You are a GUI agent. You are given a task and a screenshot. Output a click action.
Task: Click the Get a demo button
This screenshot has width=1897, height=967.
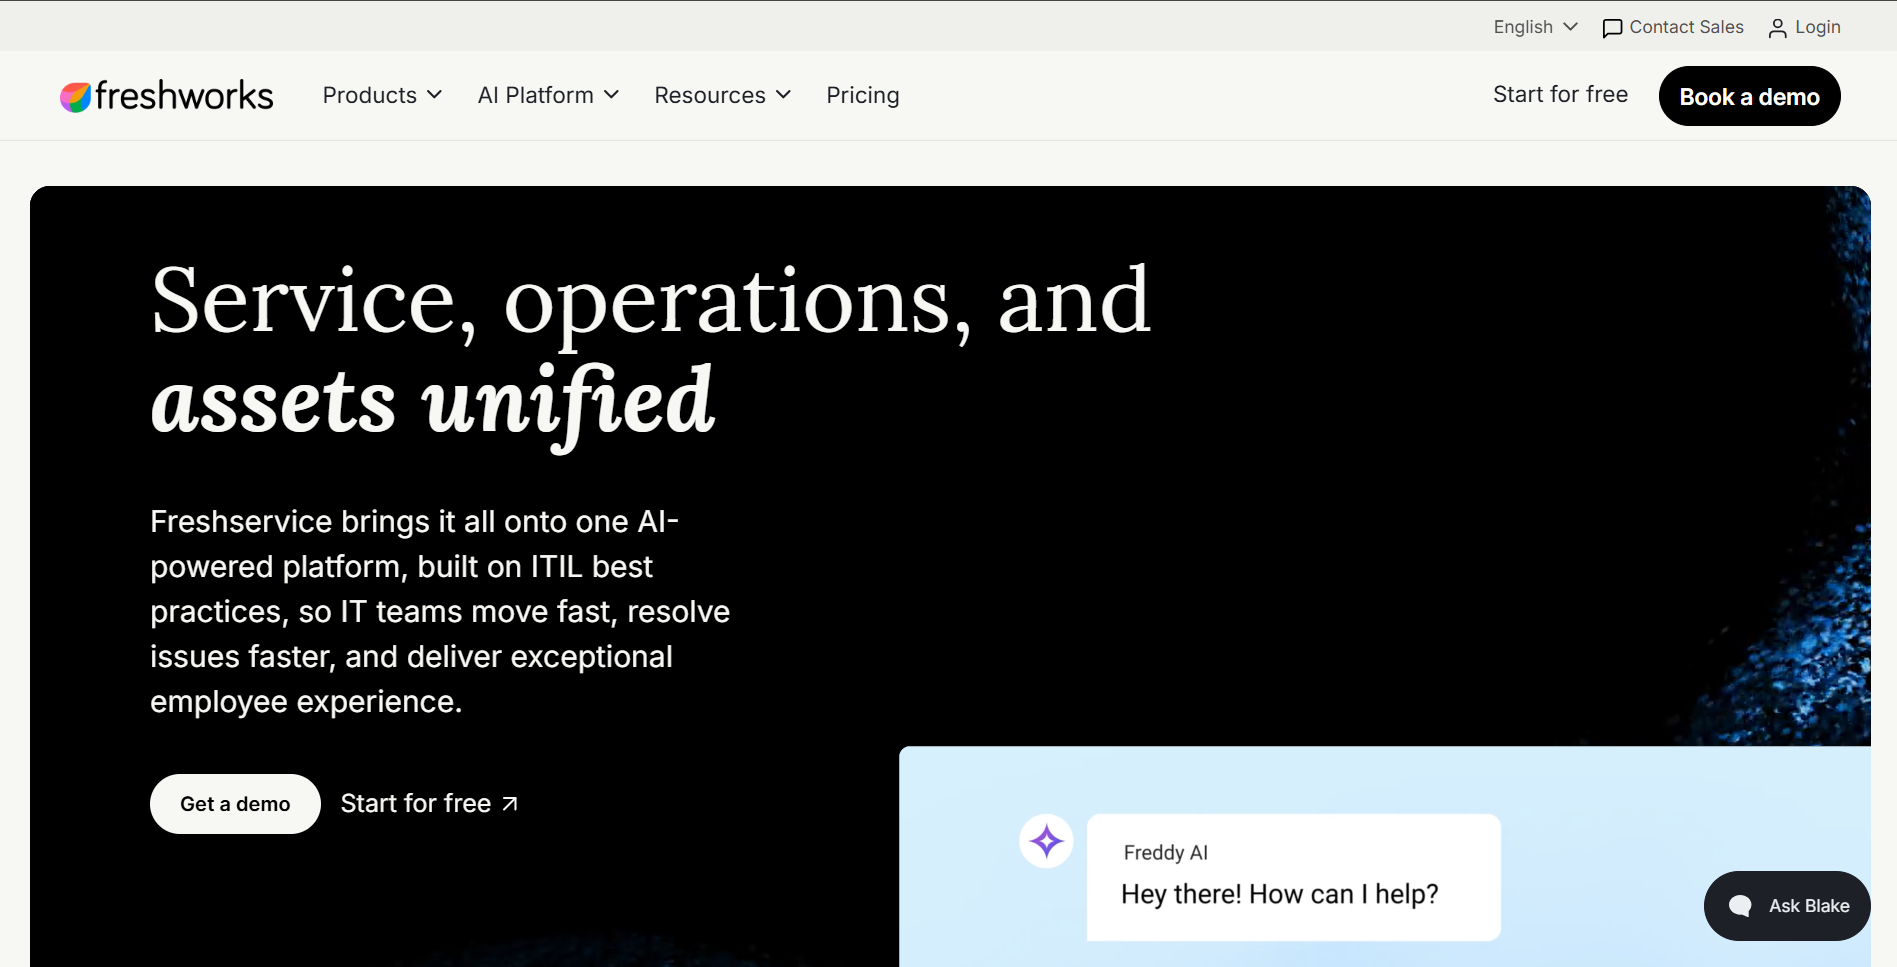(x=235, y=804)
